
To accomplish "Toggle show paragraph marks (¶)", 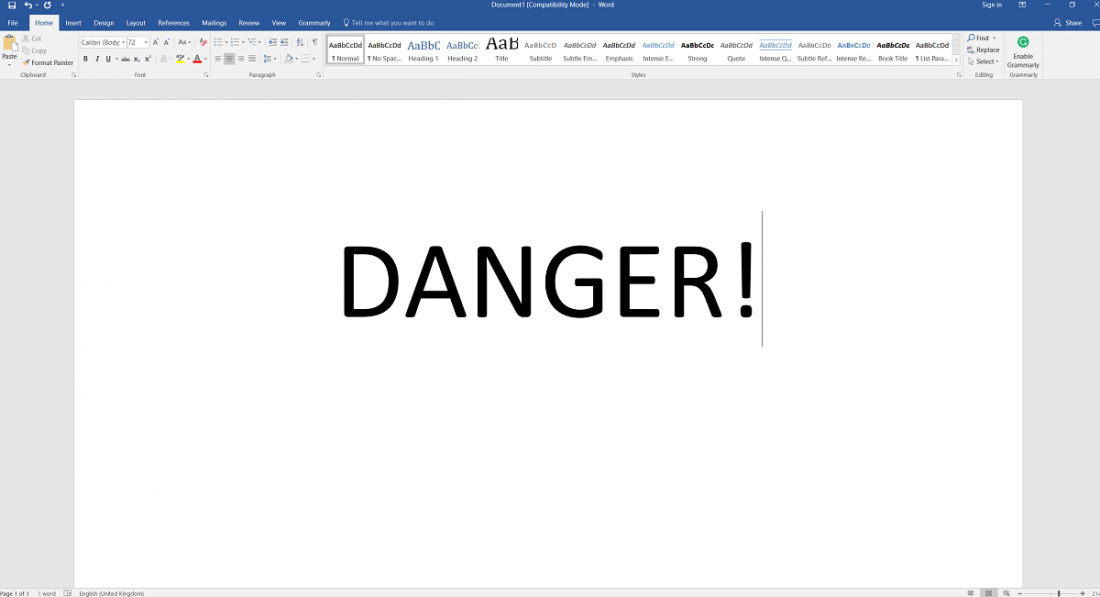I will [314, 42].
